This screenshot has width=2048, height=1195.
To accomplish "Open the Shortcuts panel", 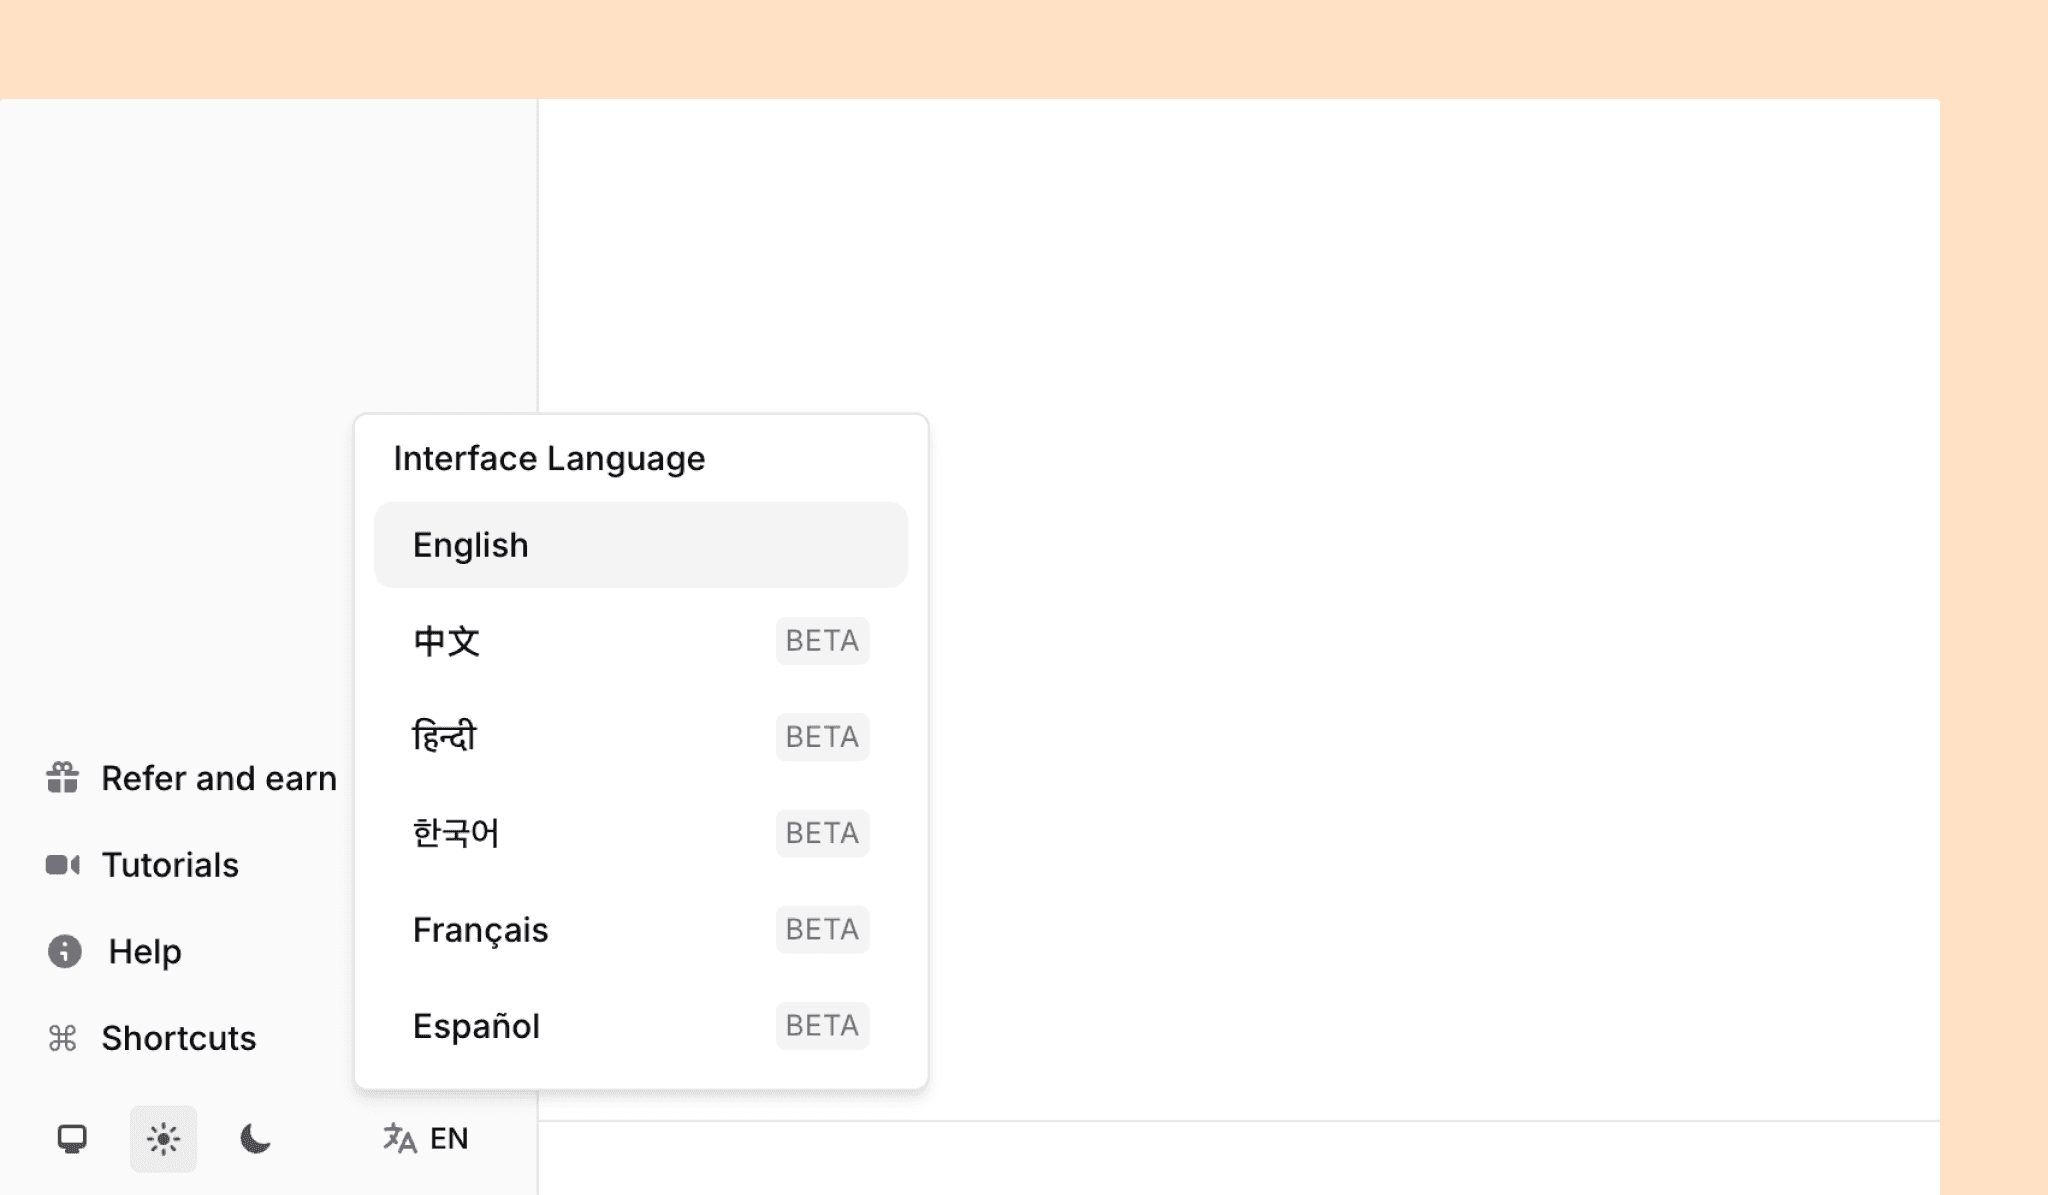I will (177, 1038).
